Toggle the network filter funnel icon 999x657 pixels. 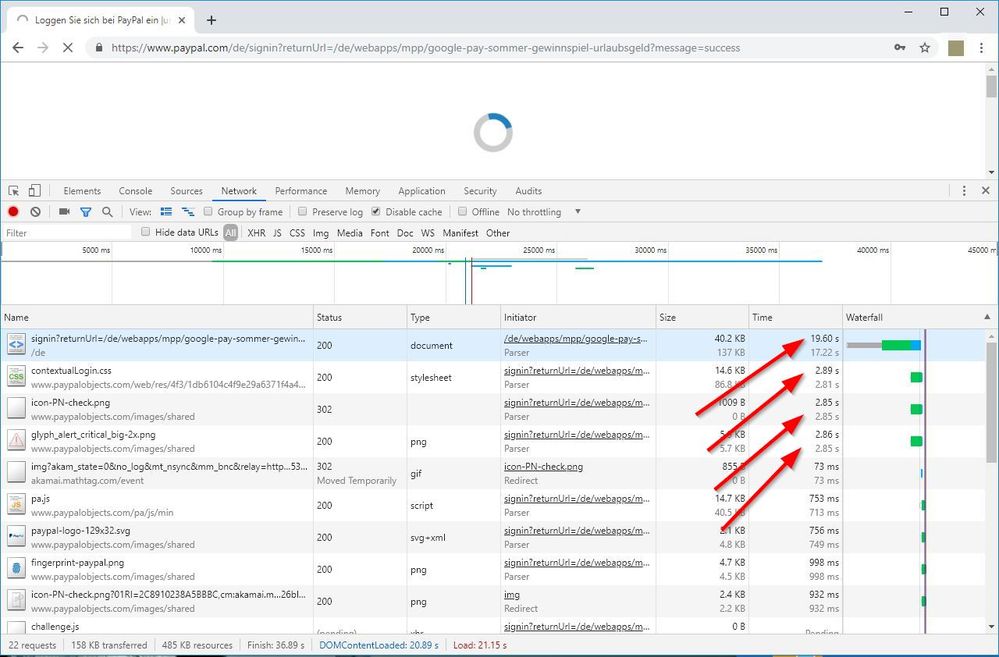(x=85, y=212)
